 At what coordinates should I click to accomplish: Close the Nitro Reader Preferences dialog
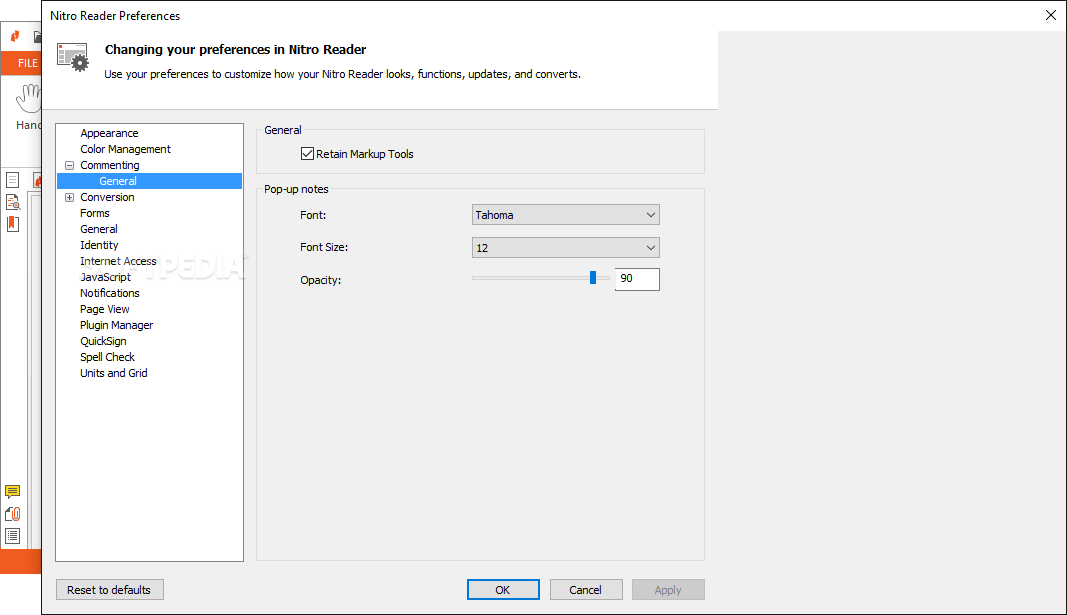coord(1051,15)
